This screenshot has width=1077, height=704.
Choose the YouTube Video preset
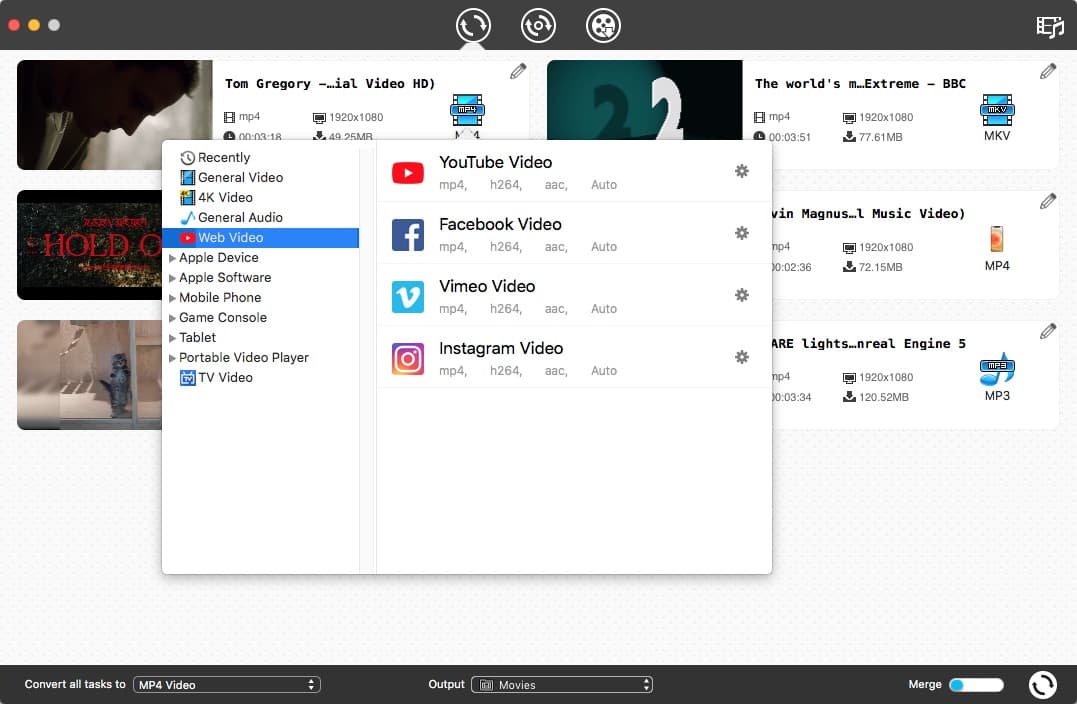(x=574, y=172)
